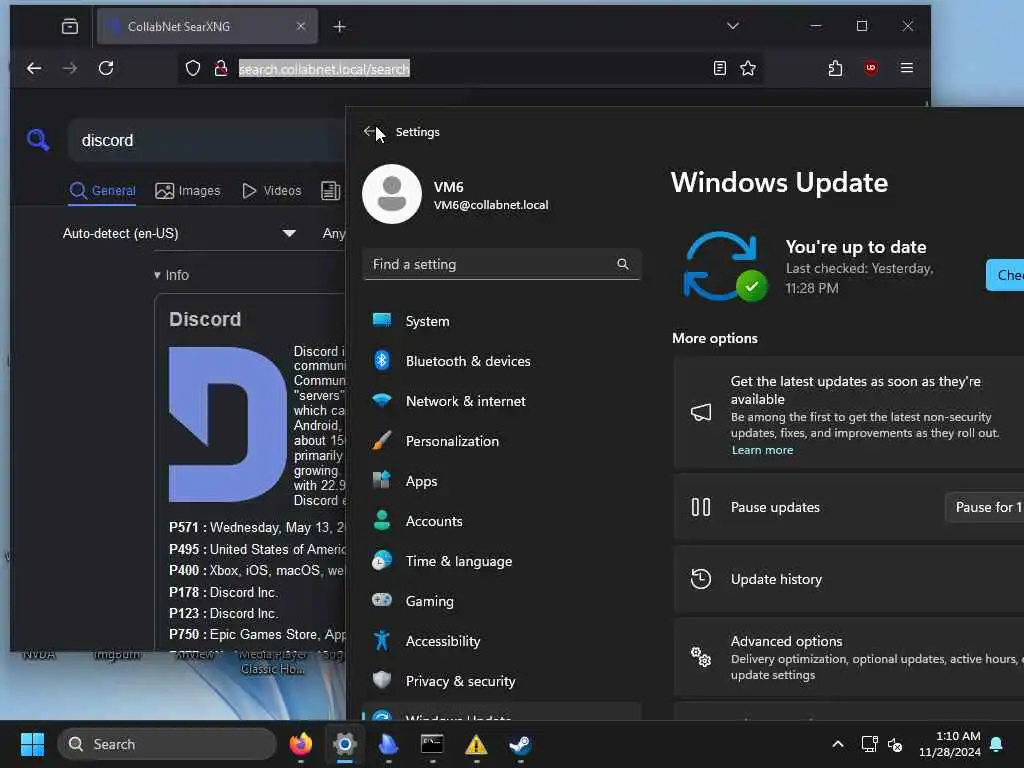This screenshot has width=1024, height=768.
Task: Open the Windows Start menu
Action: coord(32,744)
